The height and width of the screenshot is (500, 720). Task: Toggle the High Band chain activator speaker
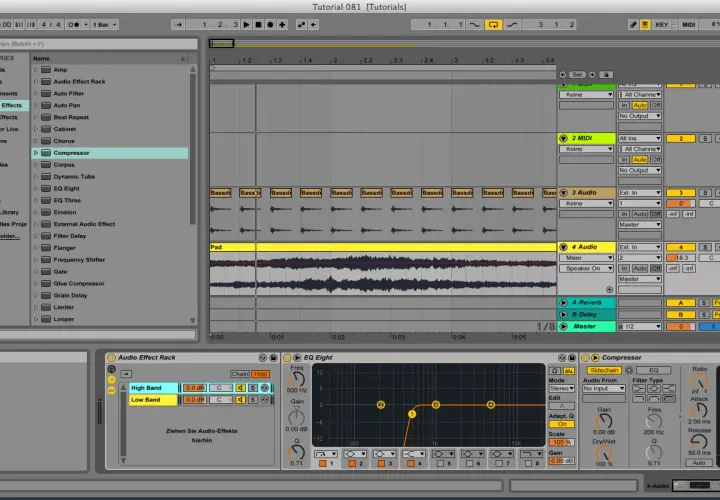tap(241, 388)
